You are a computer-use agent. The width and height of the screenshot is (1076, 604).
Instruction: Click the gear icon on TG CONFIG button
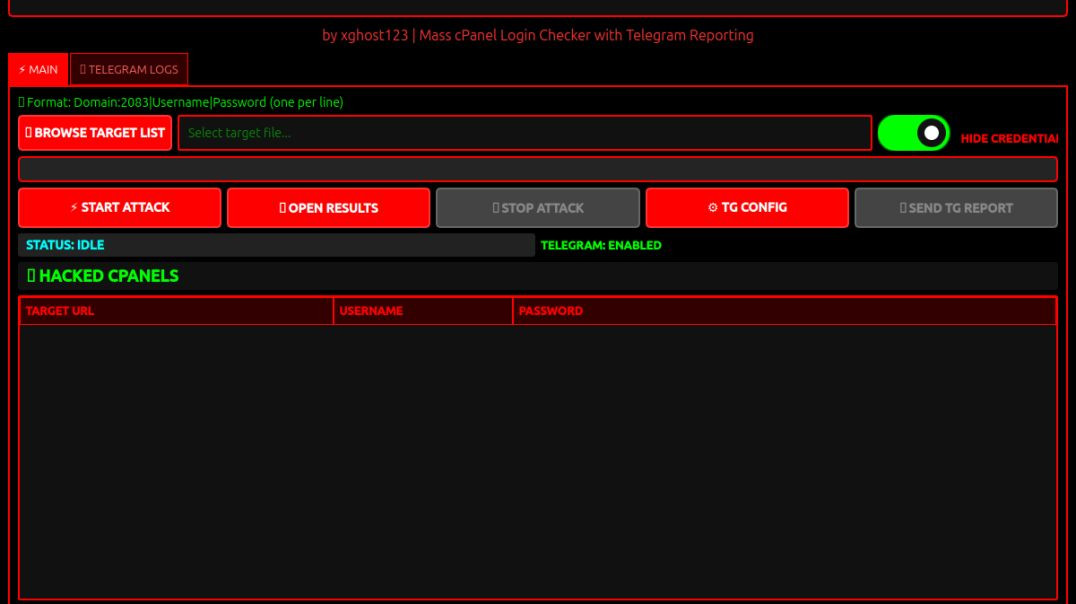point(713,207)
